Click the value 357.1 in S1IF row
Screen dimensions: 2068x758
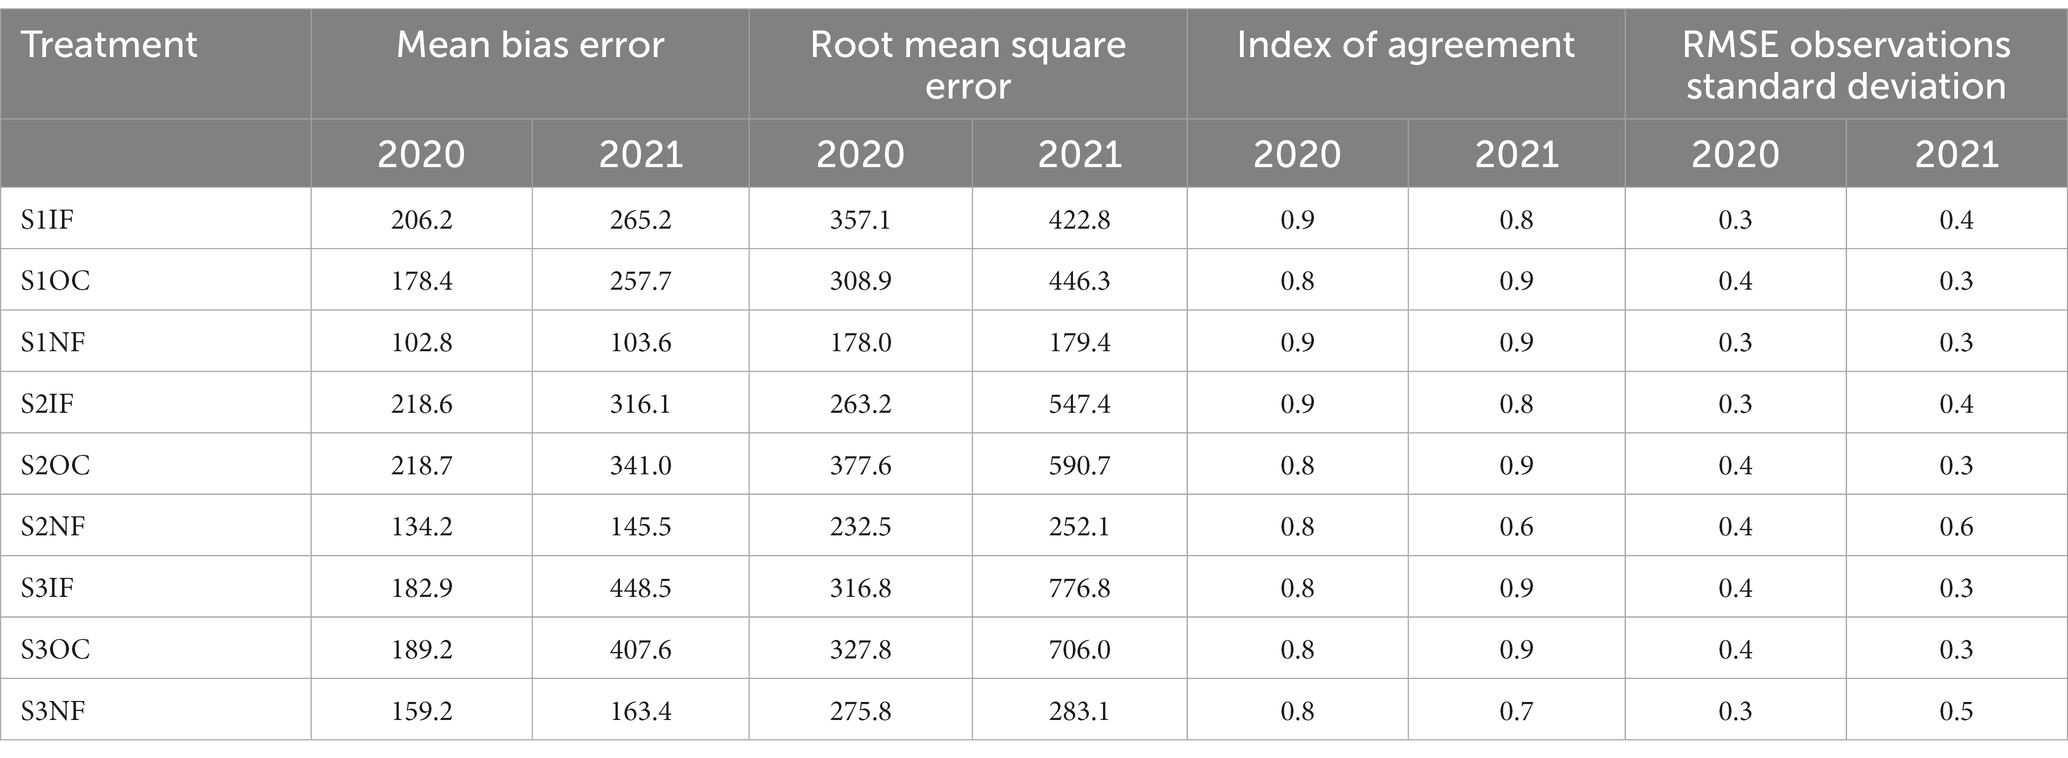pyautogui.click(x=860, y=220)
